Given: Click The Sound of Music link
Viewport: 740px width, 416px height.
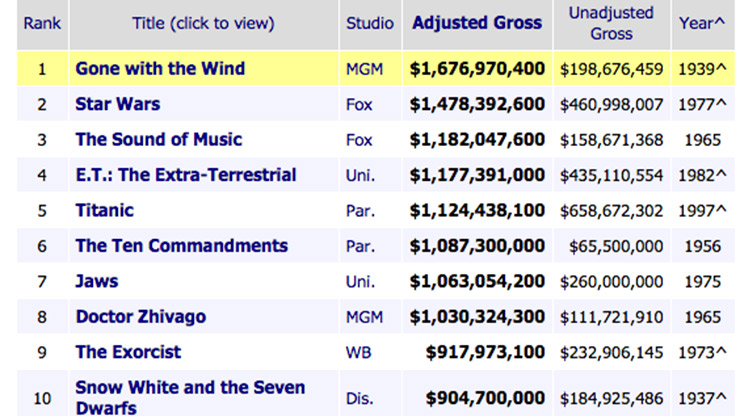Looking at the screenshot, I should (158, 139).
